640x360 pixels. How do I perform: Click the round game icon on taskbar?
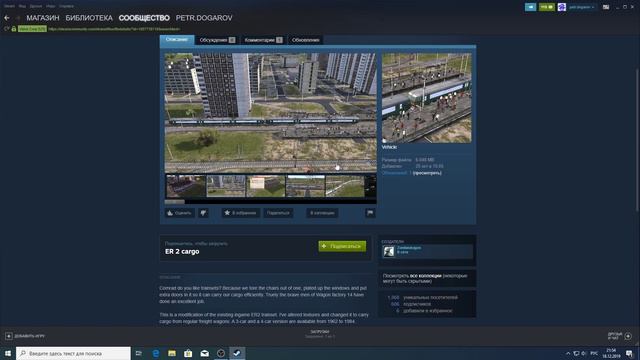221,353
